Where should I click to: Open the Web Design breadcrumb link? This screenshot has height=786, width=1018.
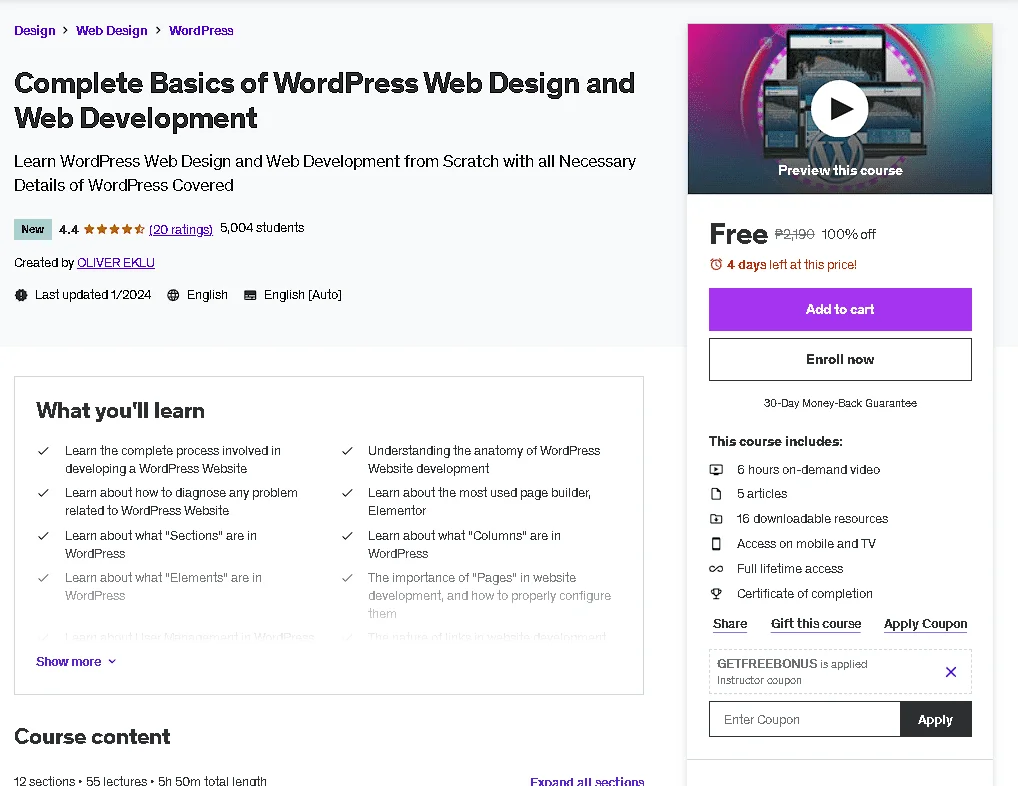(112, 31)
